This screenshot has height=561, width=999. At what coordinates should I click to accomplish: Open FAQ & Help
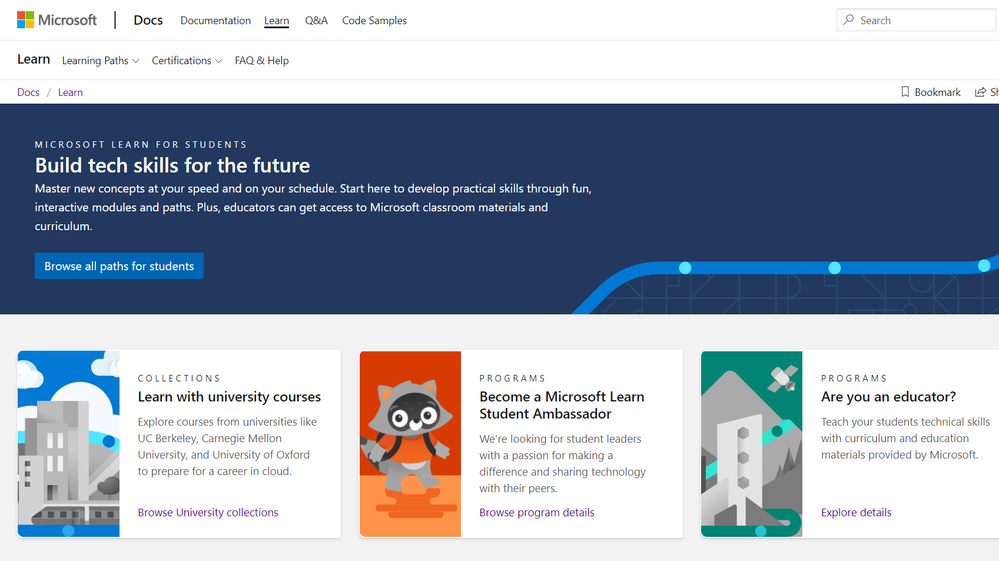[x=261, y=60]
